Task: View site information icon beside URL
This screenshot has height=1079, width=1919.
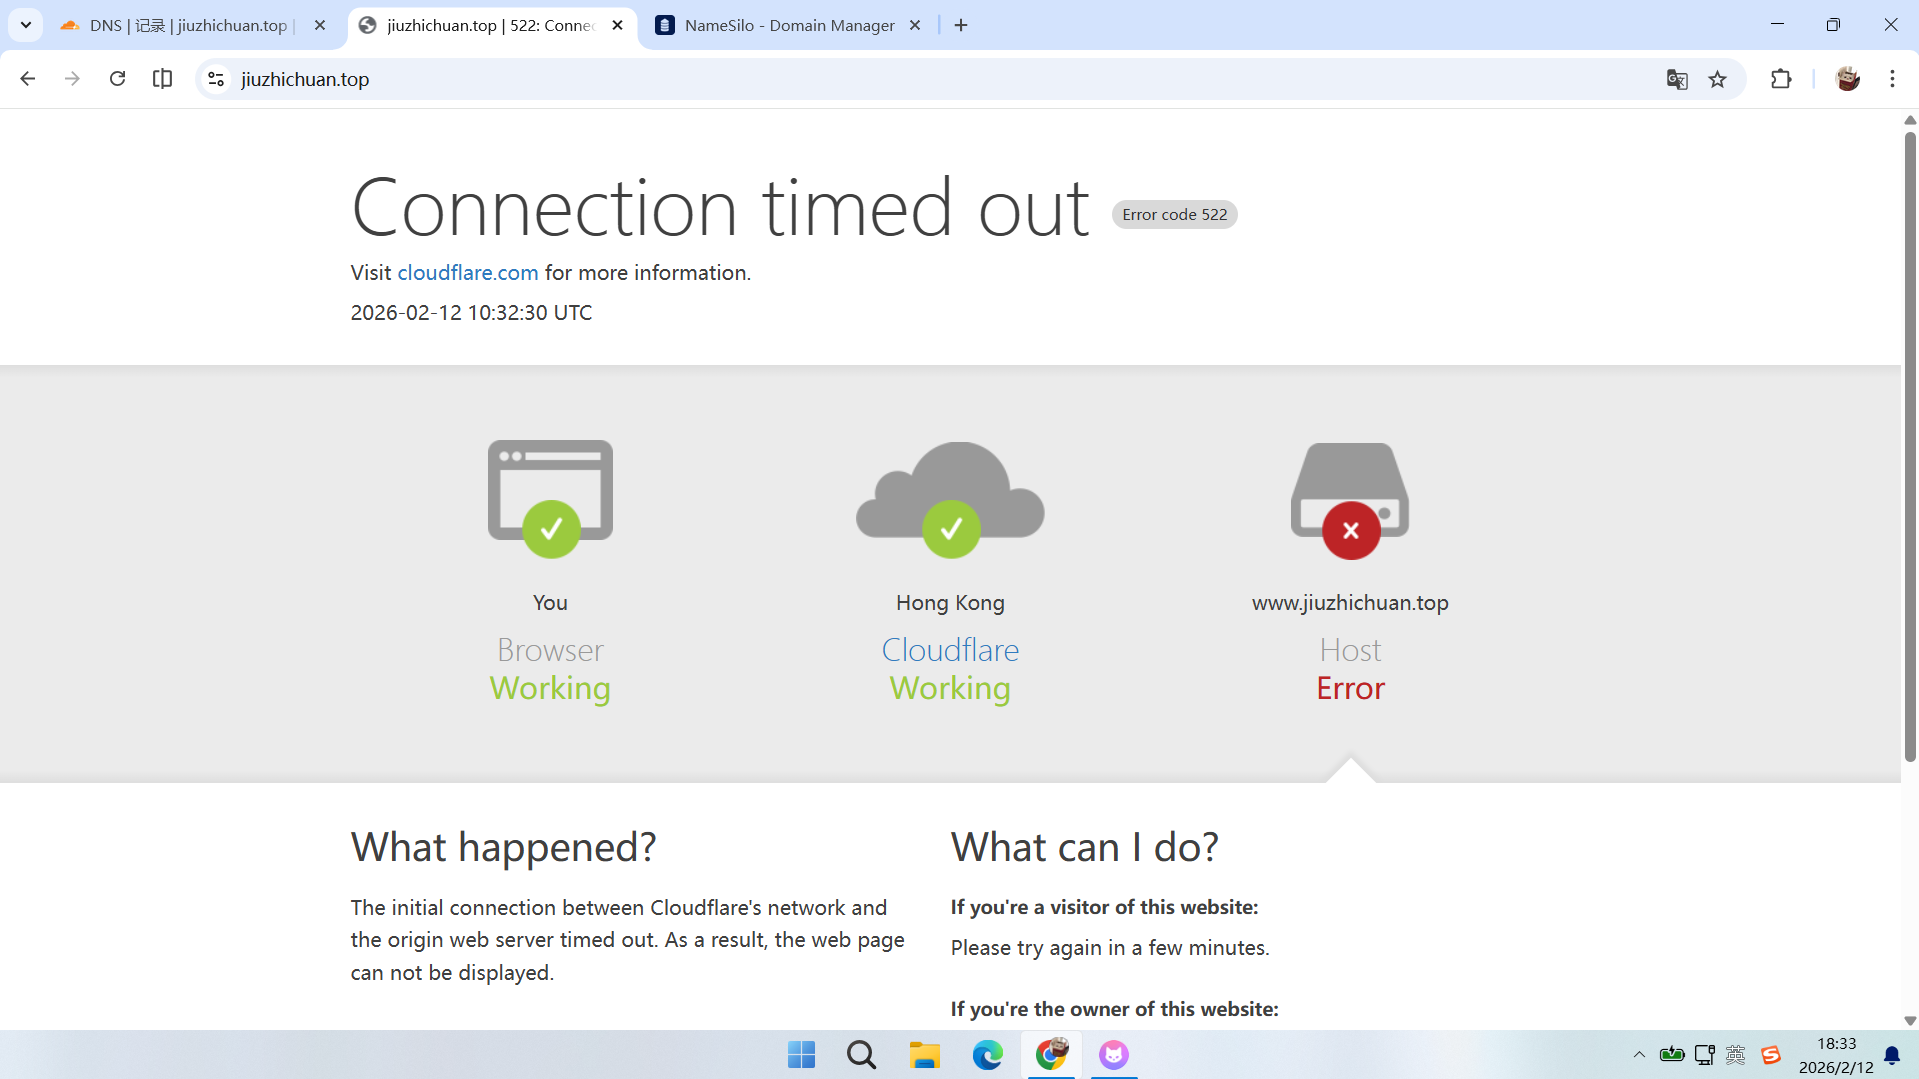Action: click(216, 79)
